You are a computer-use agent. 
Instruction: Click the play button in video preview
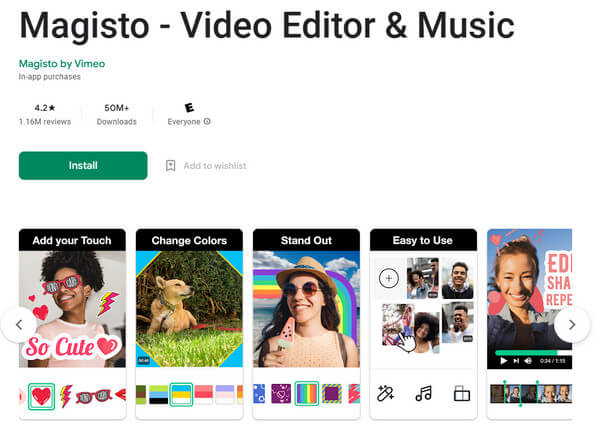tap(504, 361)
